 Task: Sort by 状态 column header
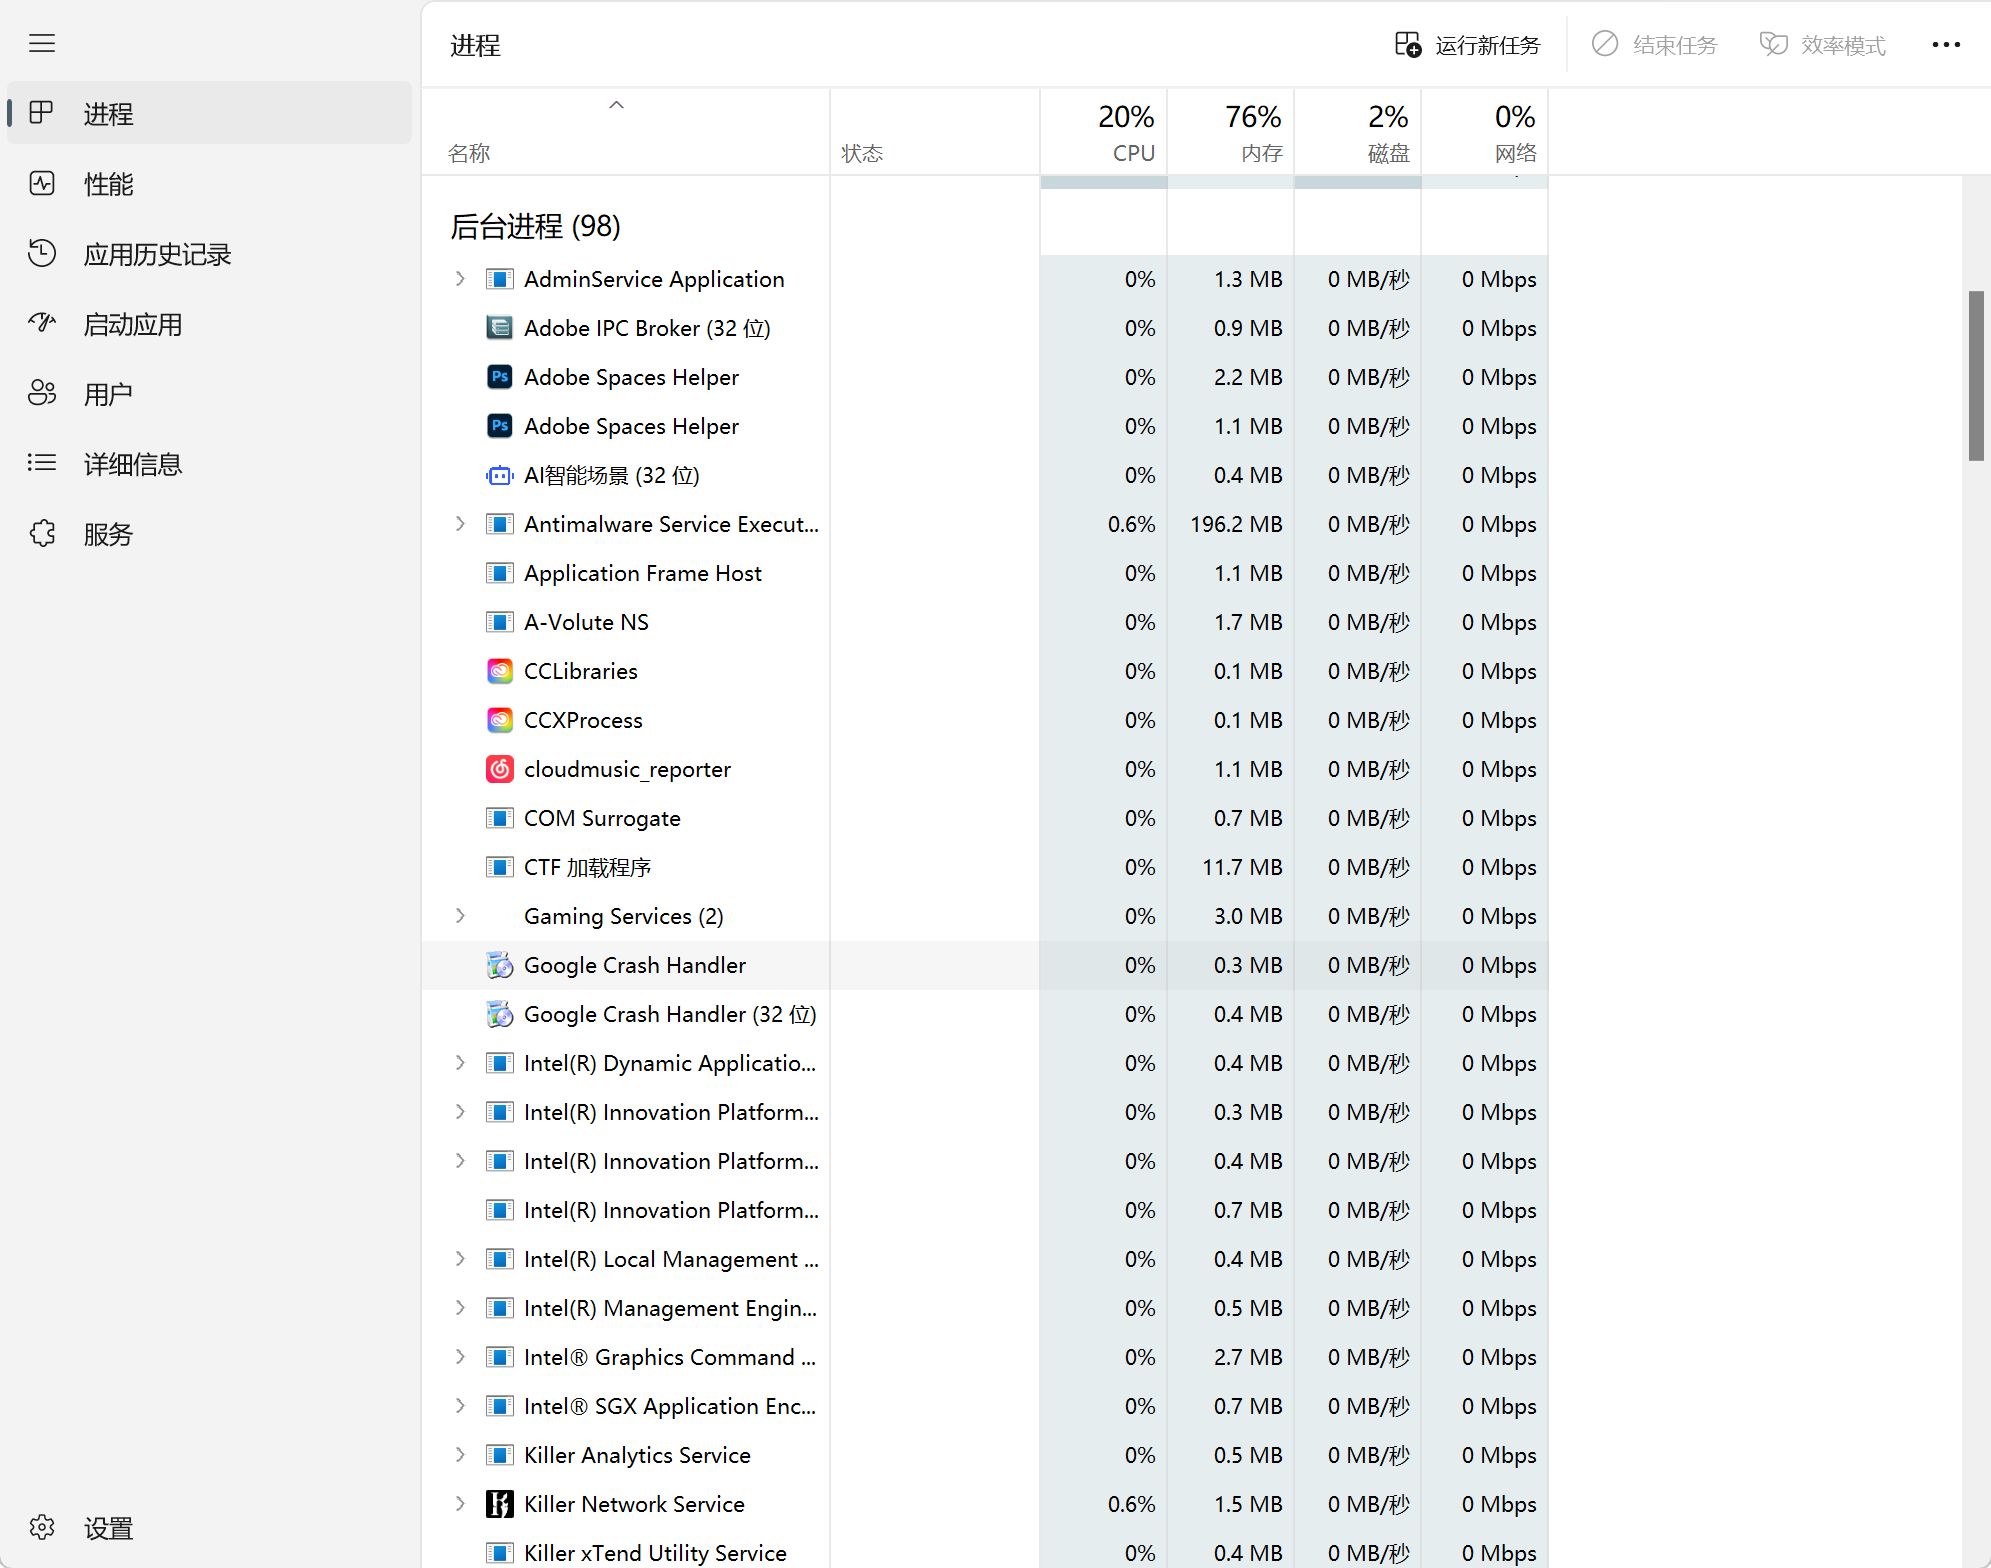tap(934, 132)
